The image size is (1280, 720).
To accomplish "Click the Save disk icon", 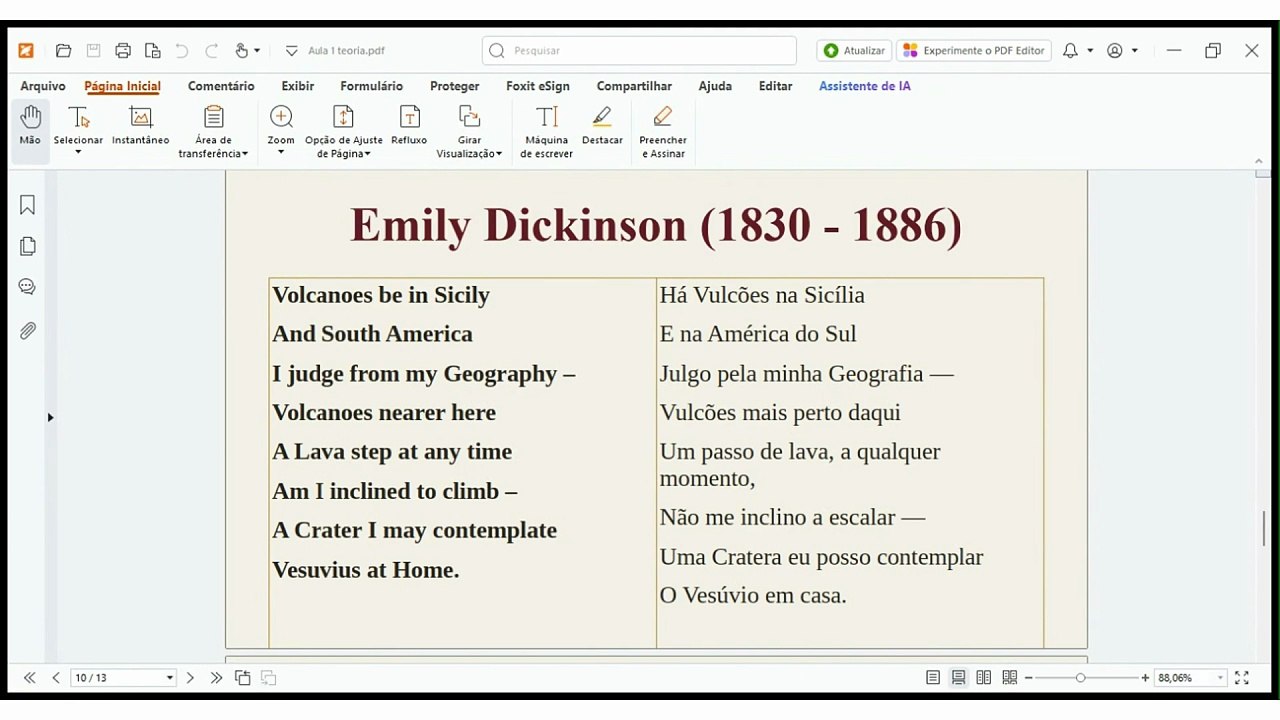I will click(93, 51).
